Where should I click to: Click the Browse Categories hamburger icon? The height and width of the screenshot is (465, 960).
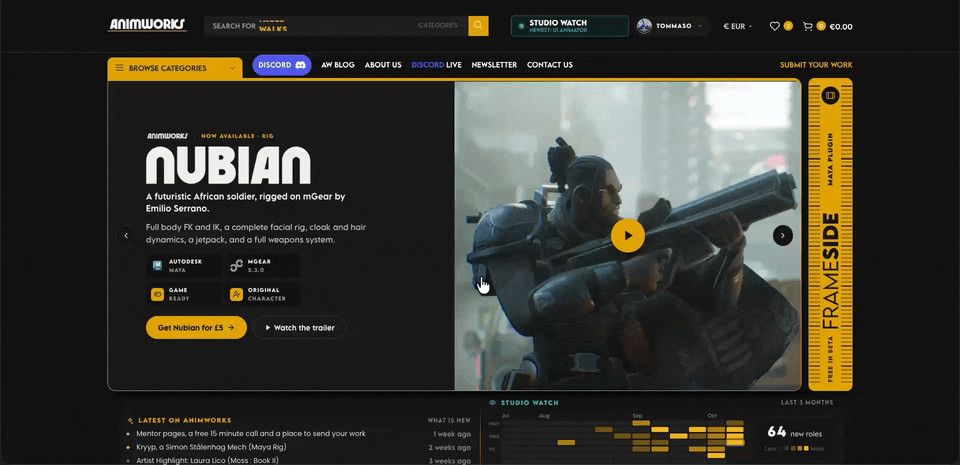(119, 68)
